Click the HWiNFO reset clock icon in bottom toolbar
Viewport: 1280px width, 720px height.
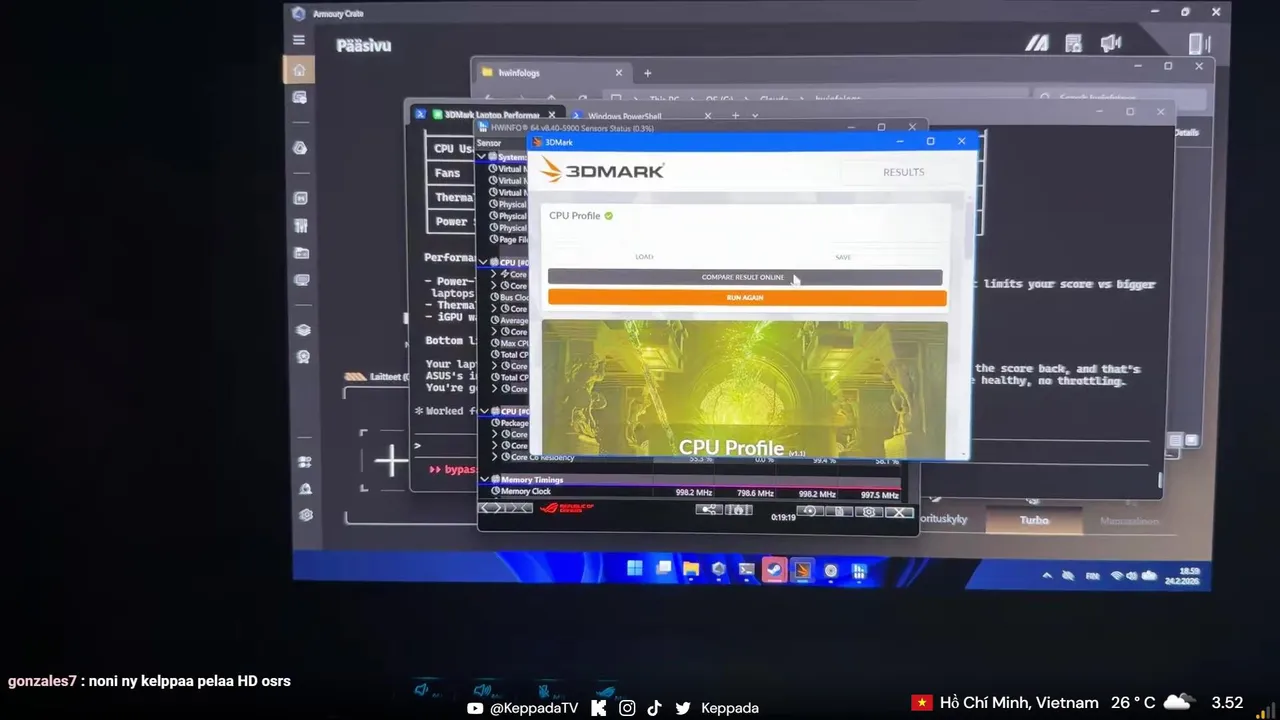(809, 512)
